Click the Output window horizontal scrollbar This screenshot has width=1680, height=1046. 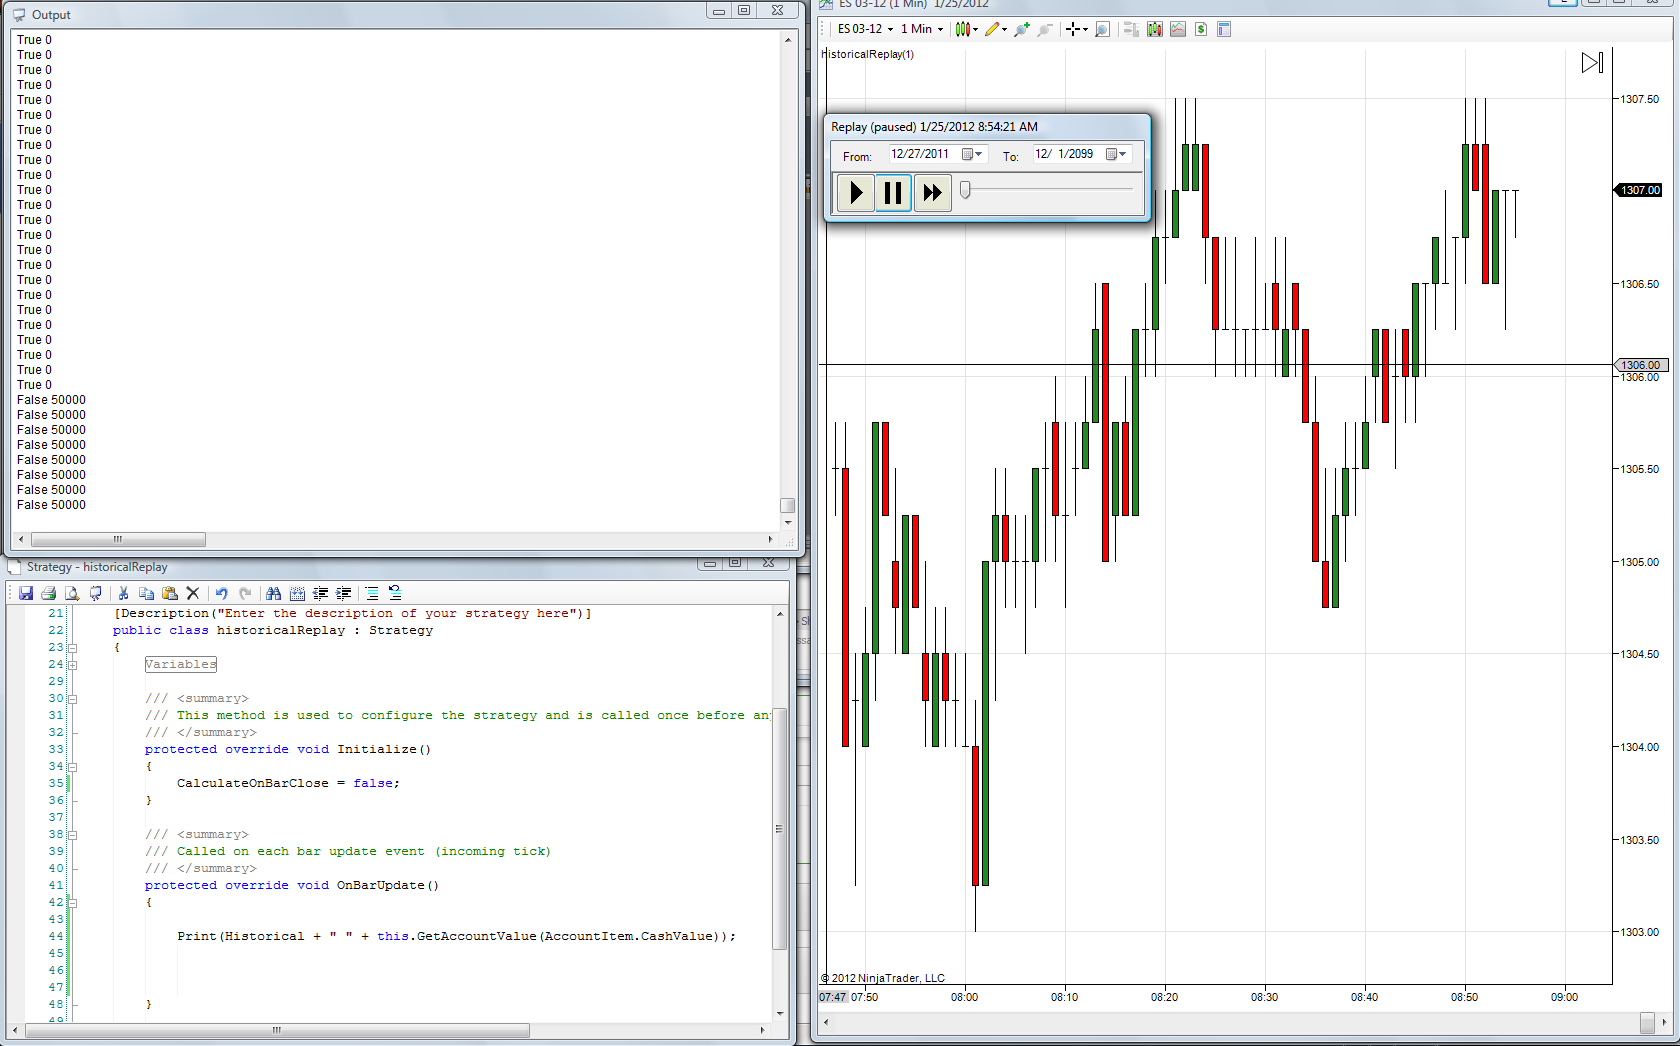click(118, 539)
